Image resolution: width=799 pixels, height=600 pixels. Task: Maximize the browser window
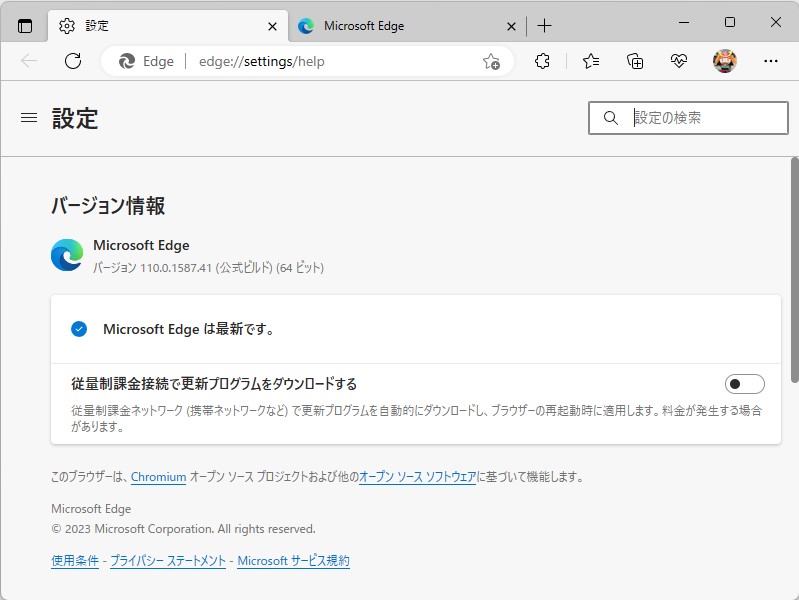[730, 22]
